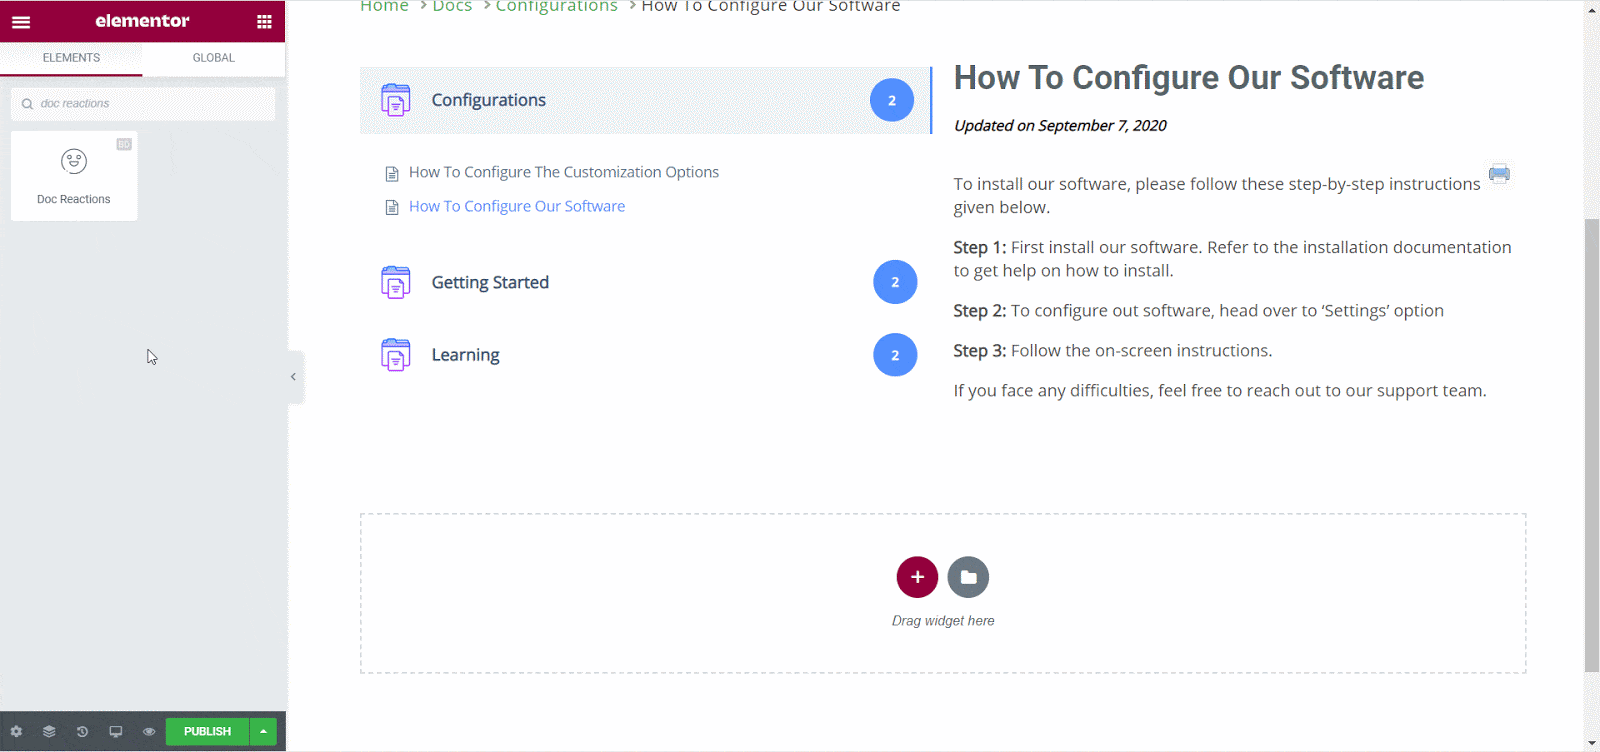Open page settings gear icon
The image size is (1600, 752).
[x=16, y=732]
